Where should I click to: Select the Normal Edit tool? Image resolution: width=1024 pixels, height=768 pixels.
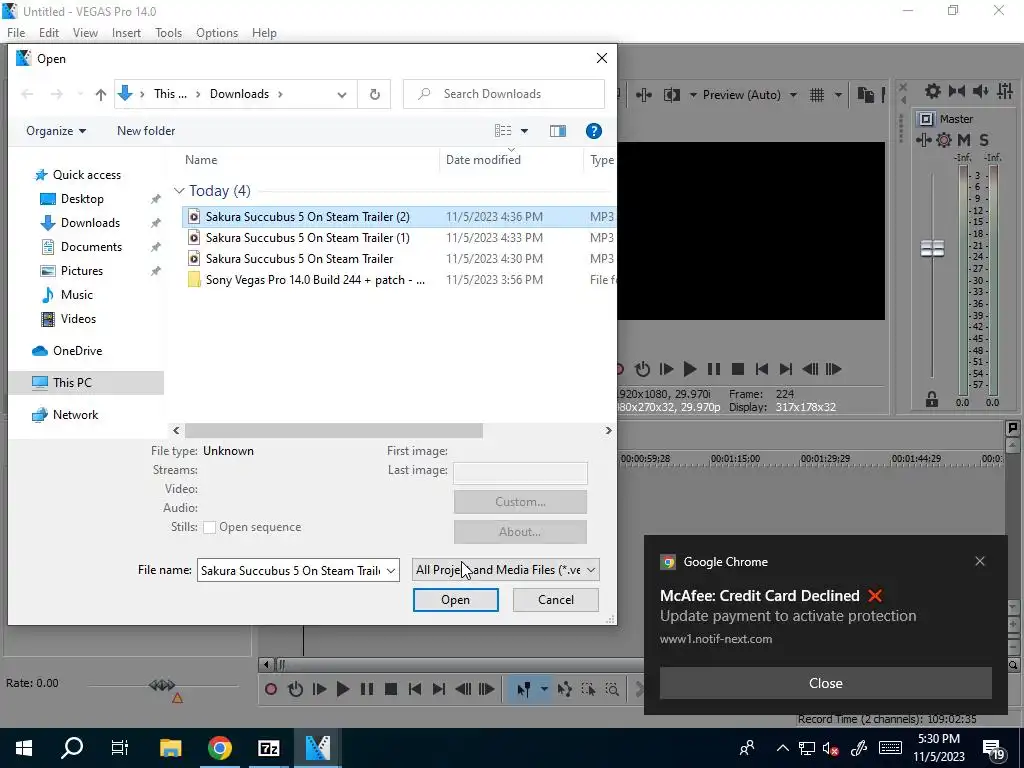click(x=524, y=689)
